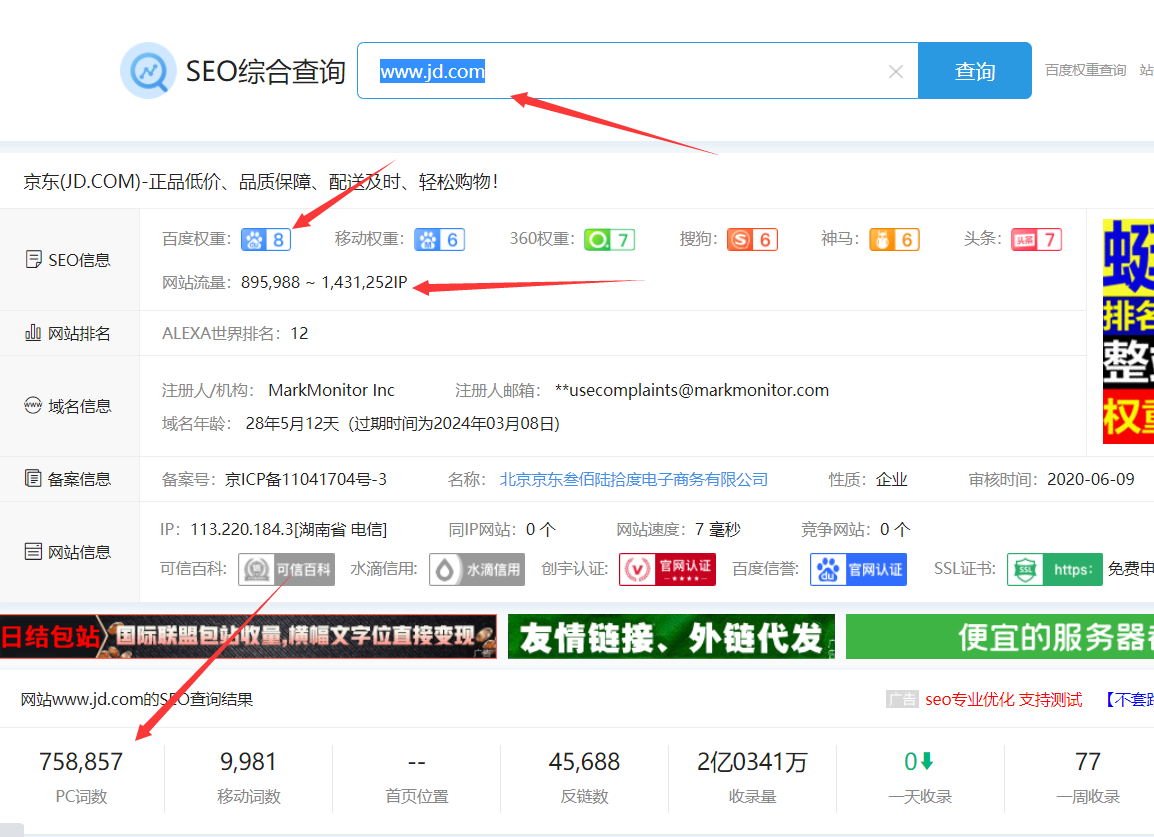Screen dimensions: 1154x837
Task: Open the seo专业优化 支持测试 ad link
Action: (1003, 699)
